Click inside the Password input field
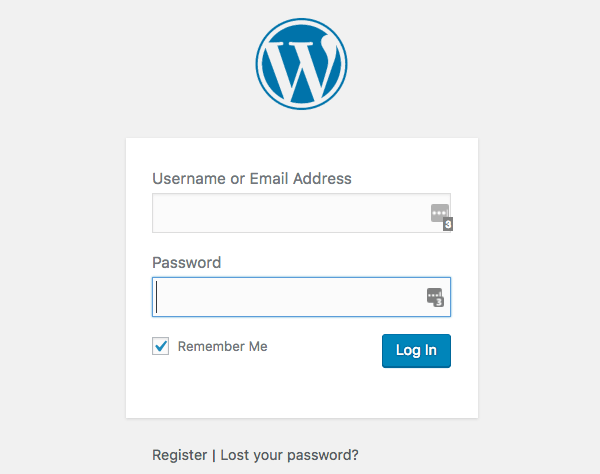 tap(290, 297)
